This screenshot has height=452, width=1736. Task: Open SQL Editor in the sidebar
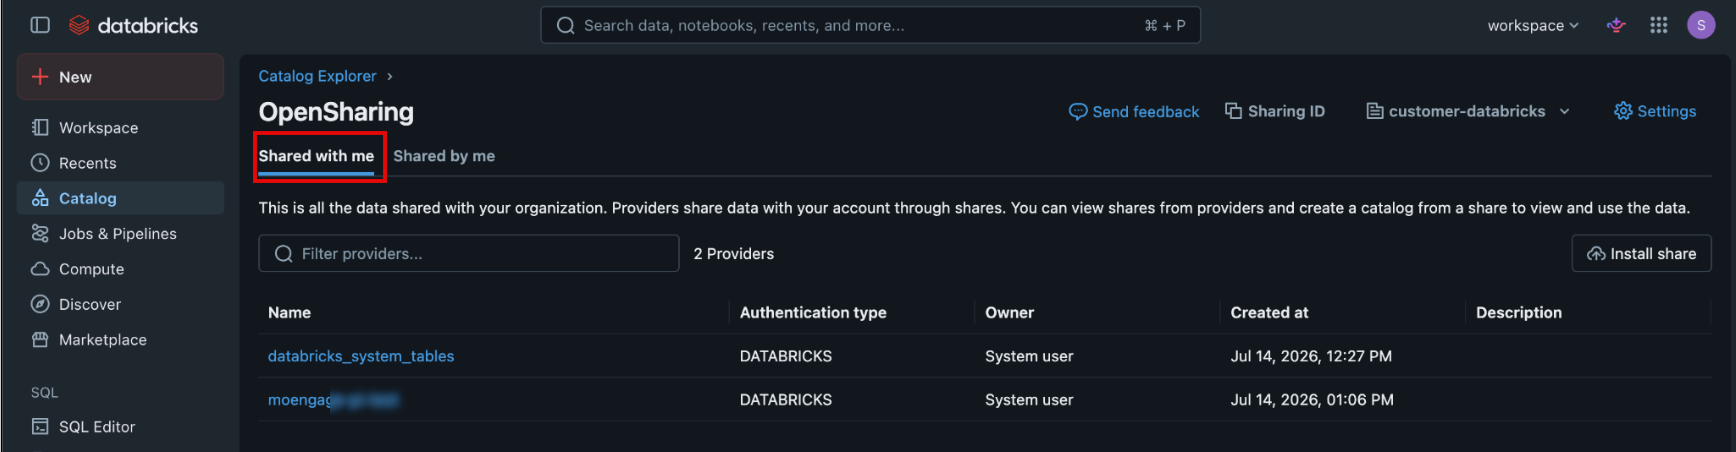121,427
